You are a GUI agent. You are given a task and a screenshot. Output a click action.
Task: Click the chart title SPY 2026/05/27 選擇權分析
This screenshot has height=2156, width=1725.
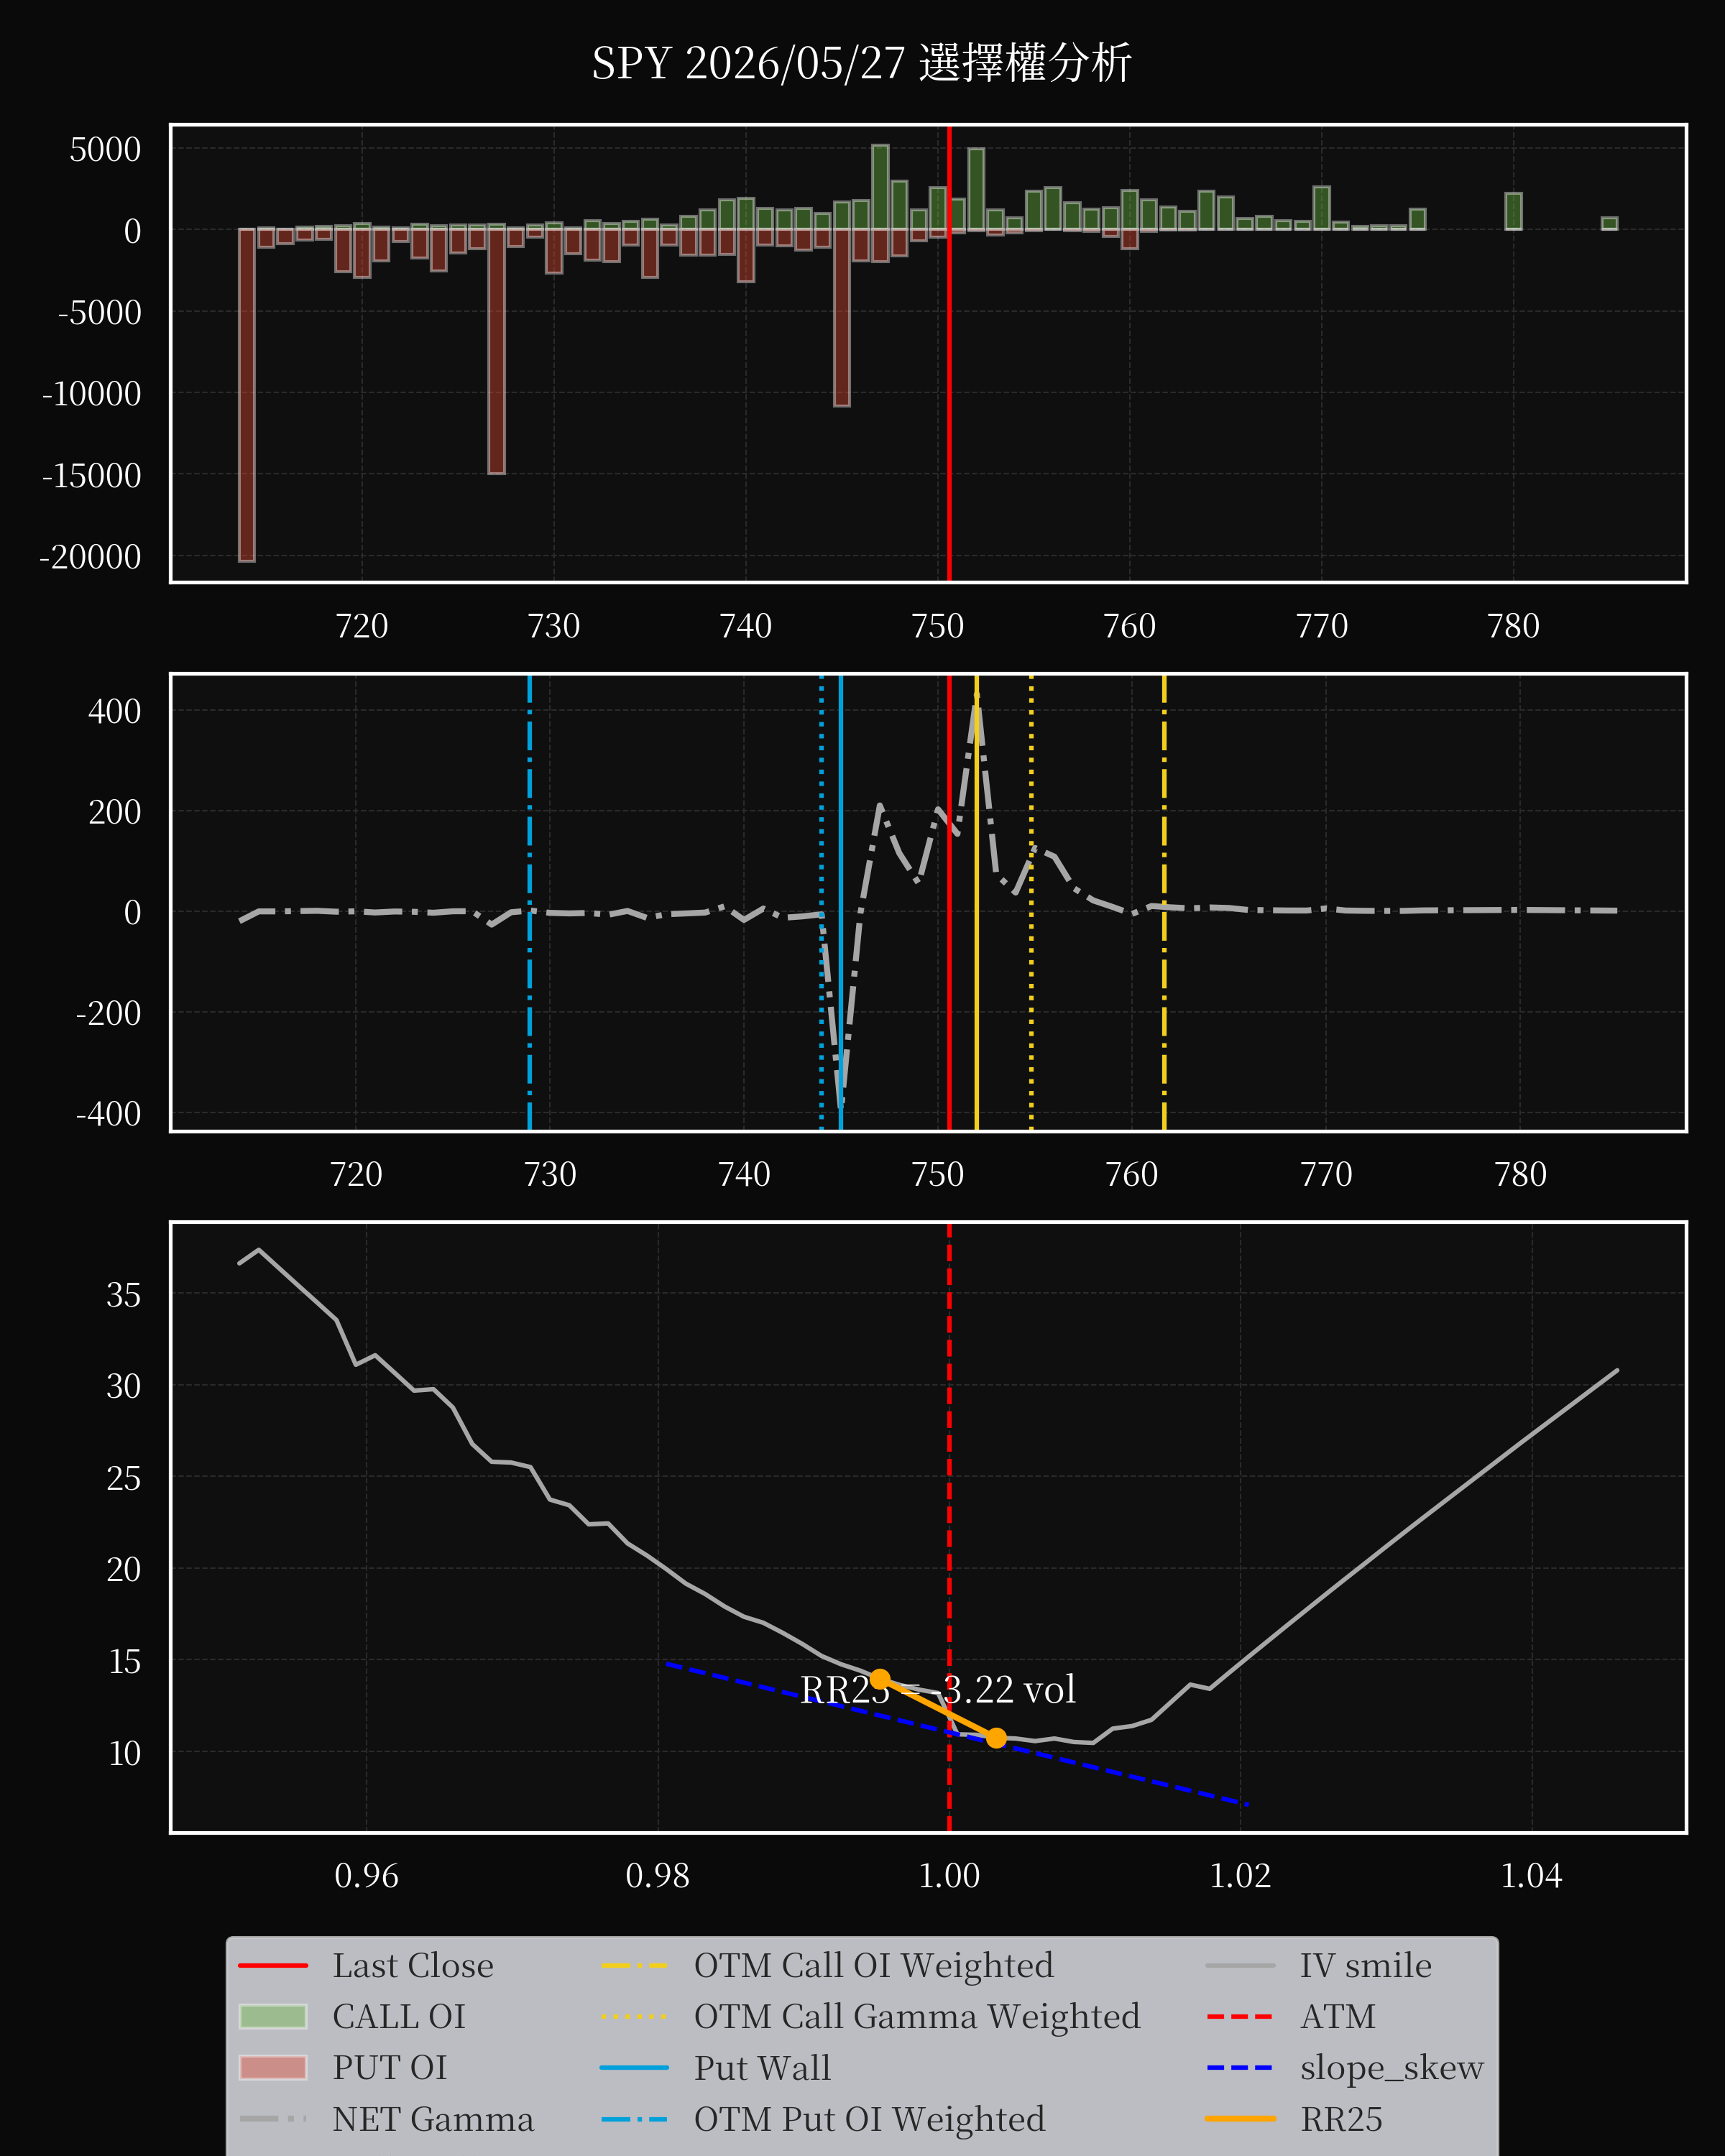861,63
